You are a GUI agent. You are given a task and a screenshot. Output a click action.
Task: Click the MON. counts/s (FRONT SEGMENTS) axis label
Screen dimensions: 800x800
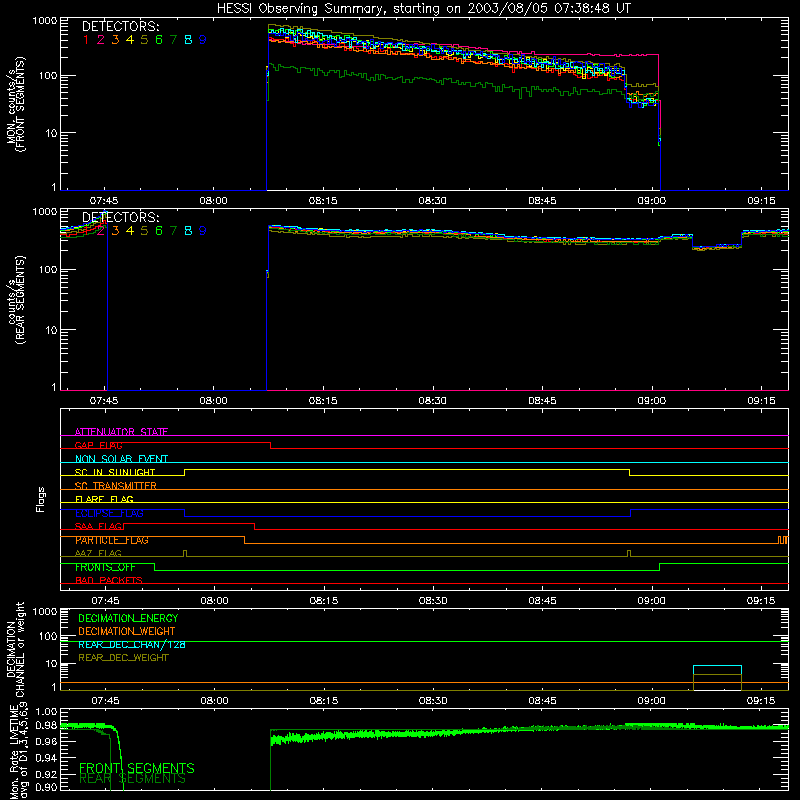click(15, 104)
